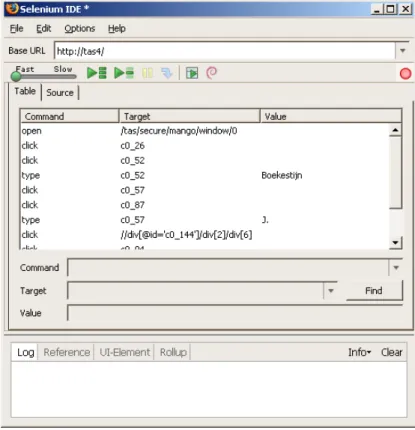This screenshot has width=415, height=430.
Task: Click the blue Step icon
Action: pos(167,73)
